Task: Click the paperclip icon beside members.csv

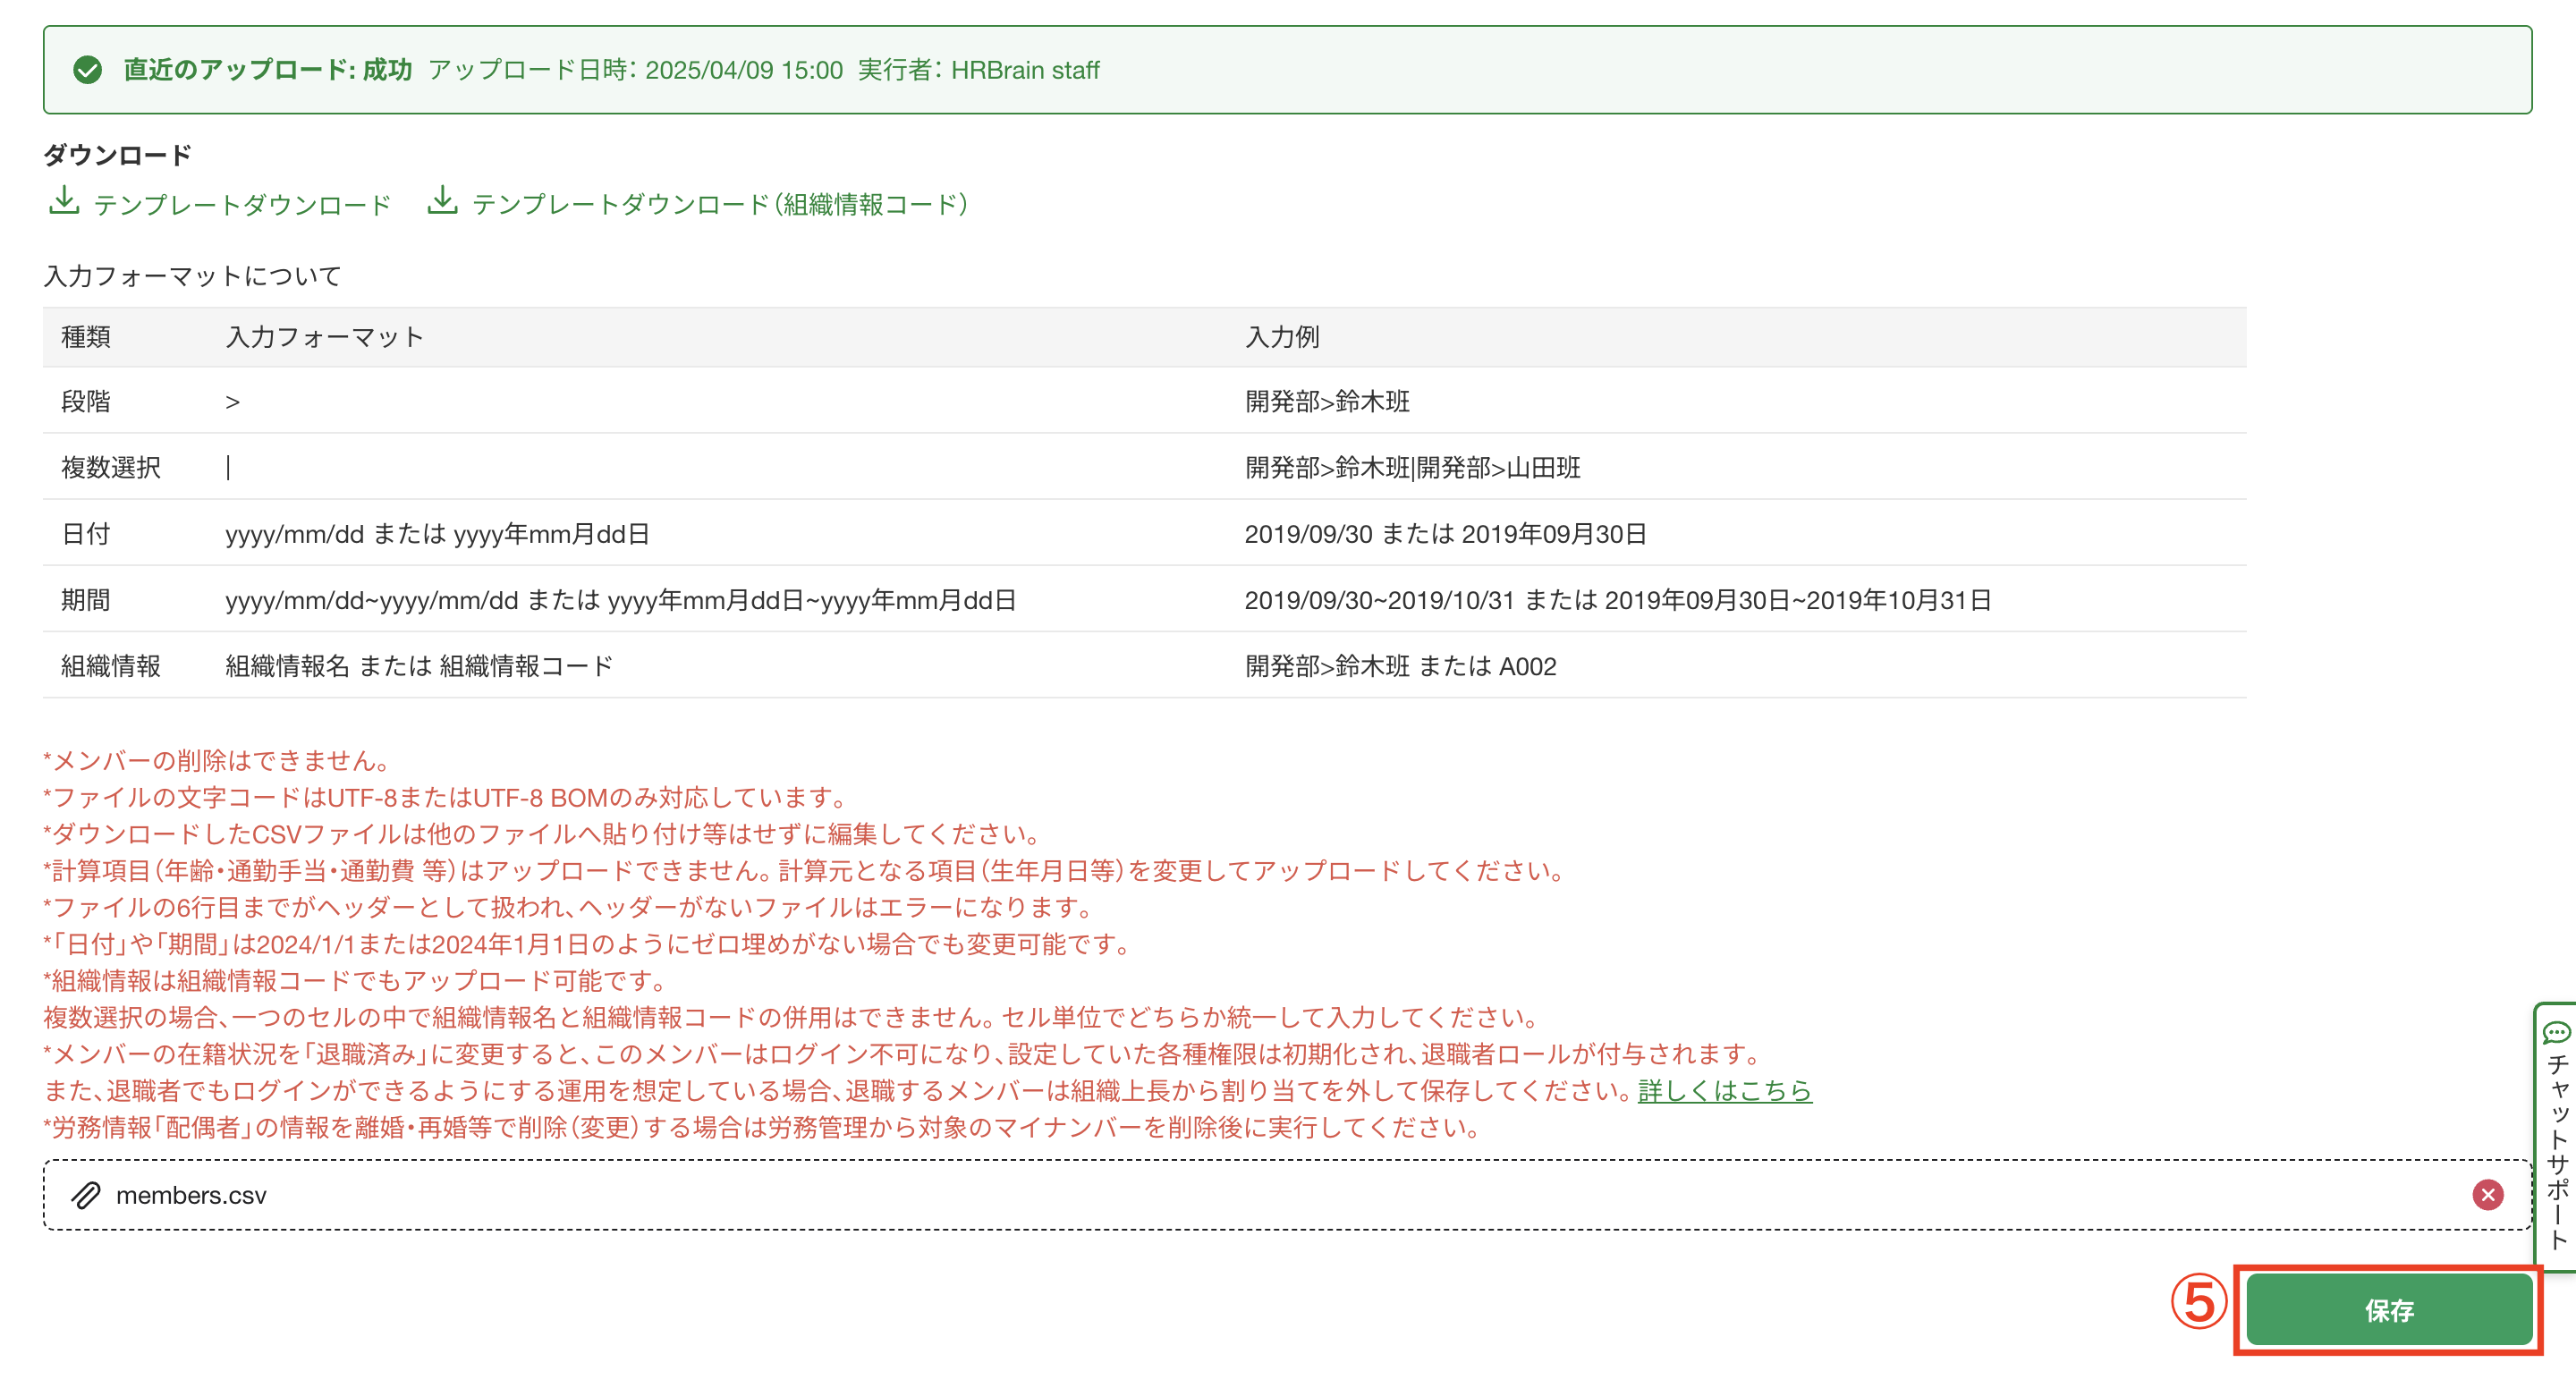Action: [86, 1195]
